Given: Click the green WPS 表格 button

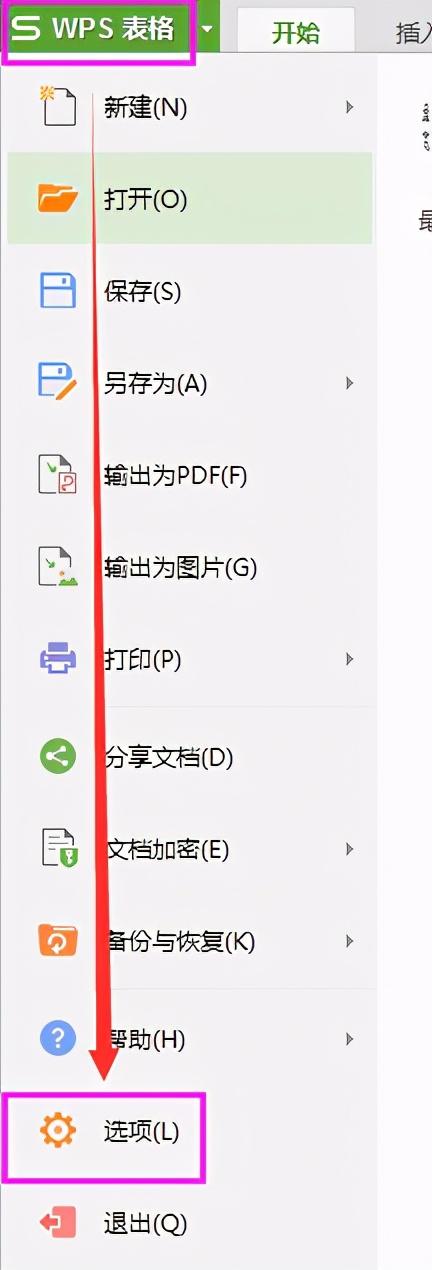Looking at the screenshot, I should [x=98, y=29].
